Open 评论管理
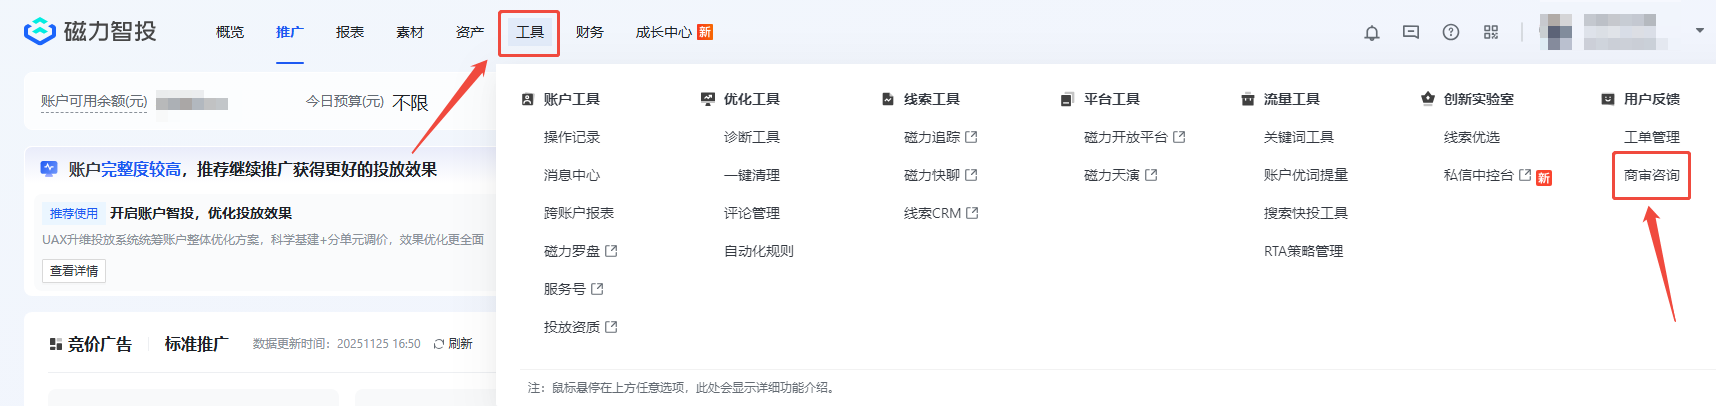 752,213
